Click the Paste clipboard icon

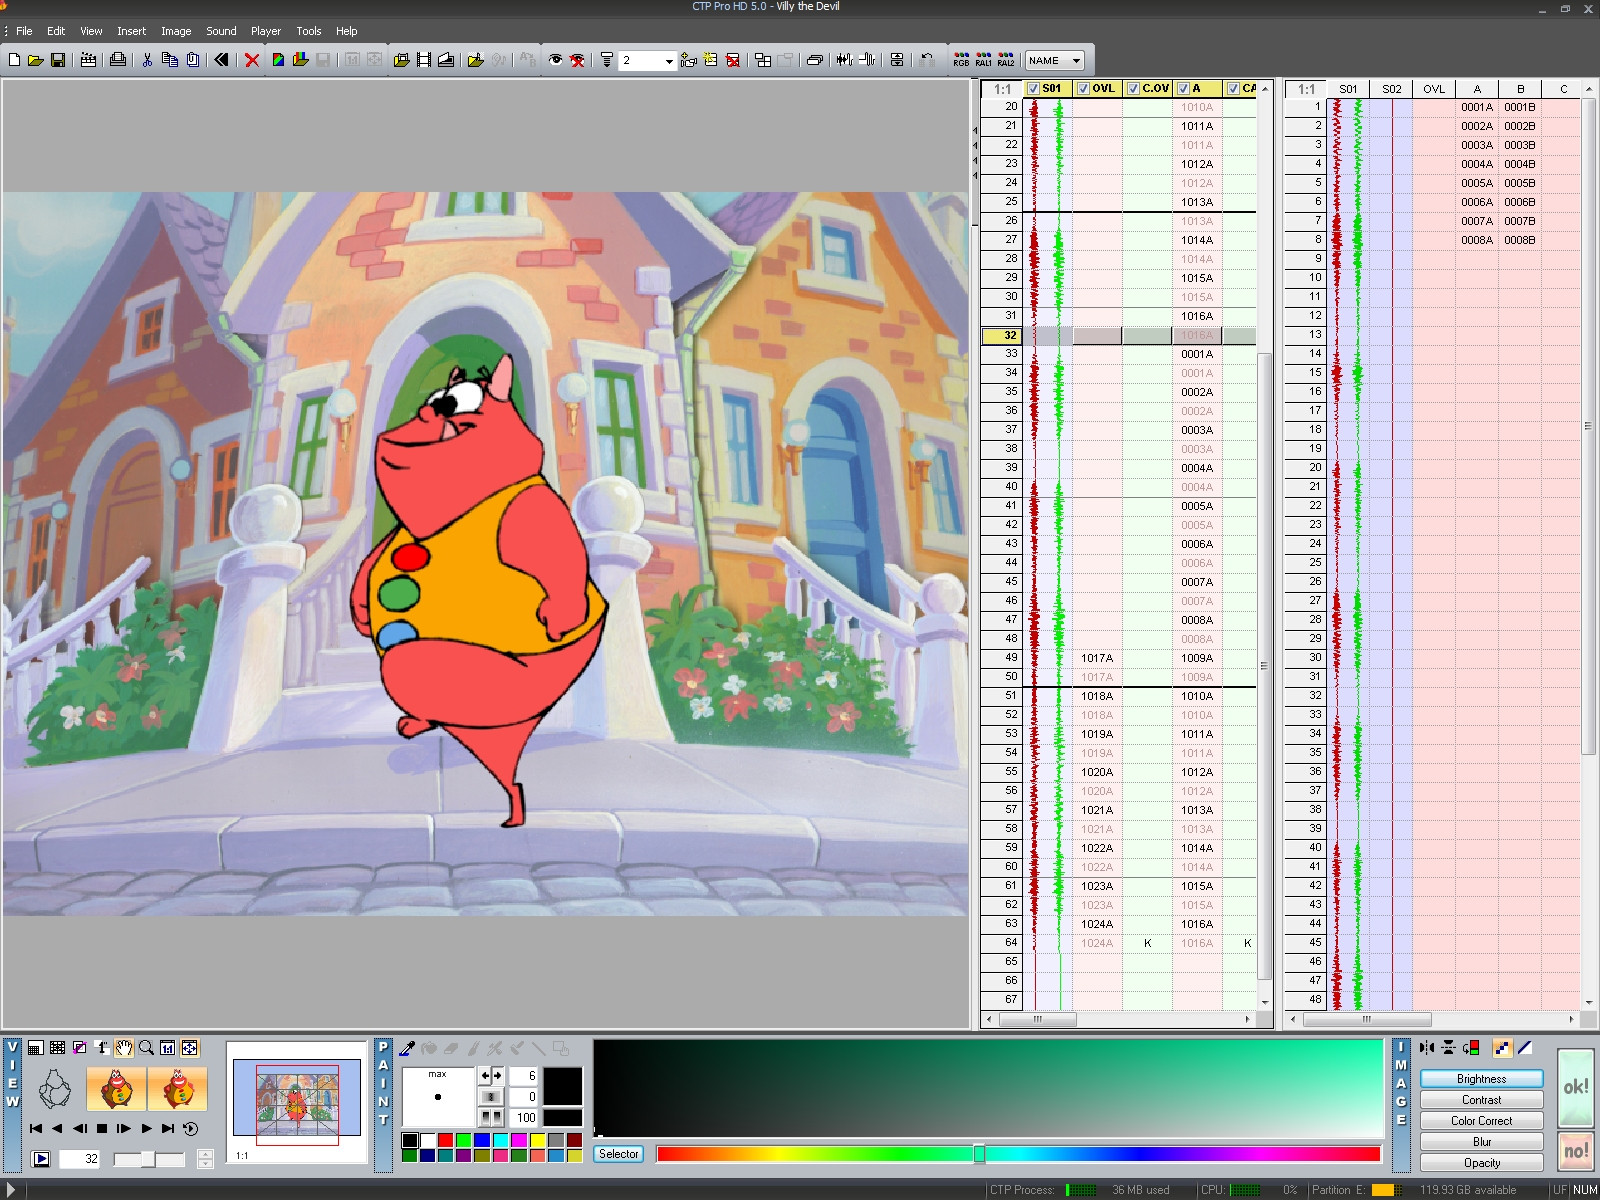point(193,60)
